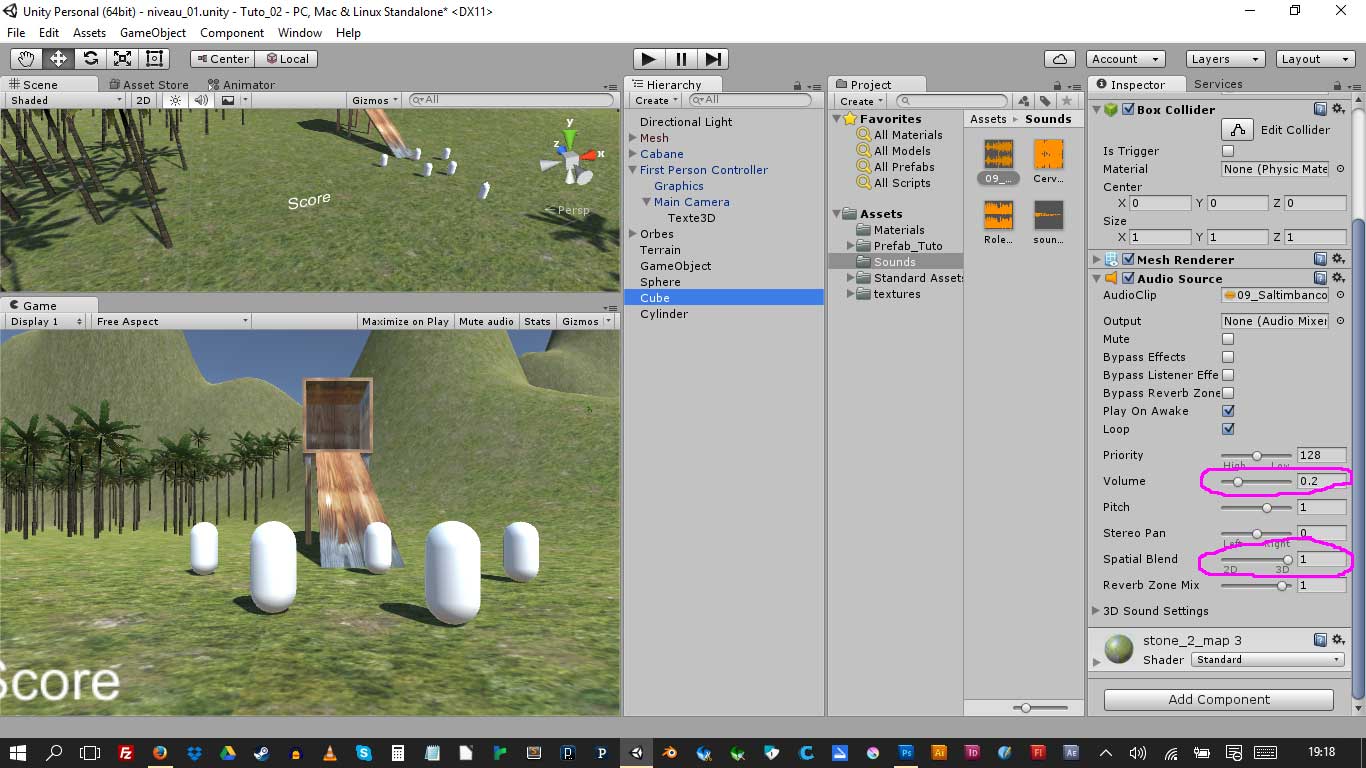The height and width of the screenshot is (768, 1366).
Task: Select the Rotate tool in toolbar
Action: click(91, 59)
